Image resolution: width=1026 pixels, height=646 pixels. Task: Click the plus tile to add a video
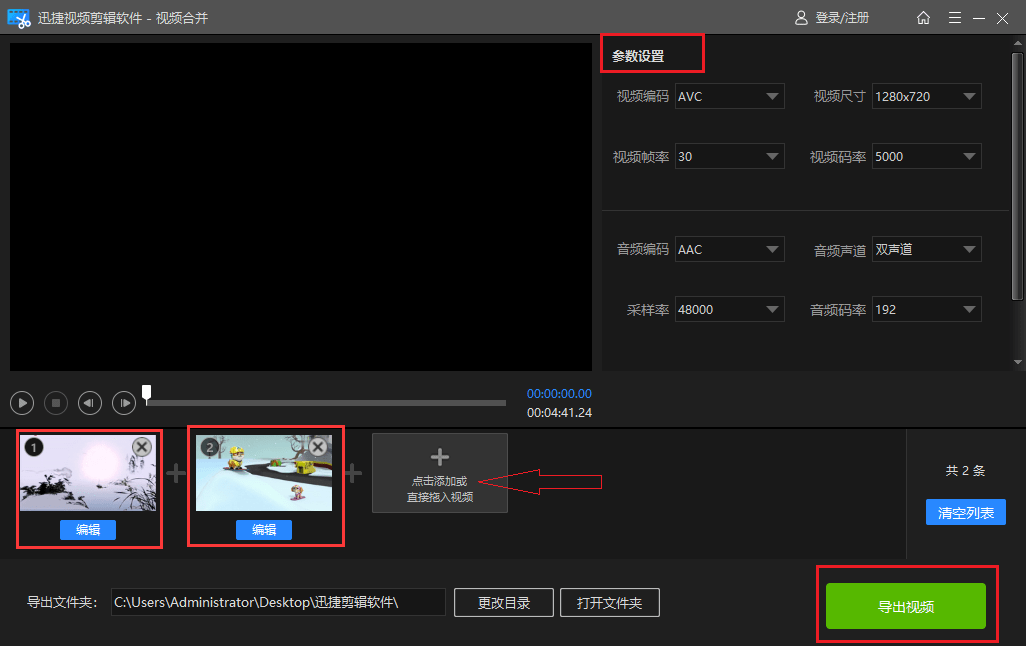point(440,473)
